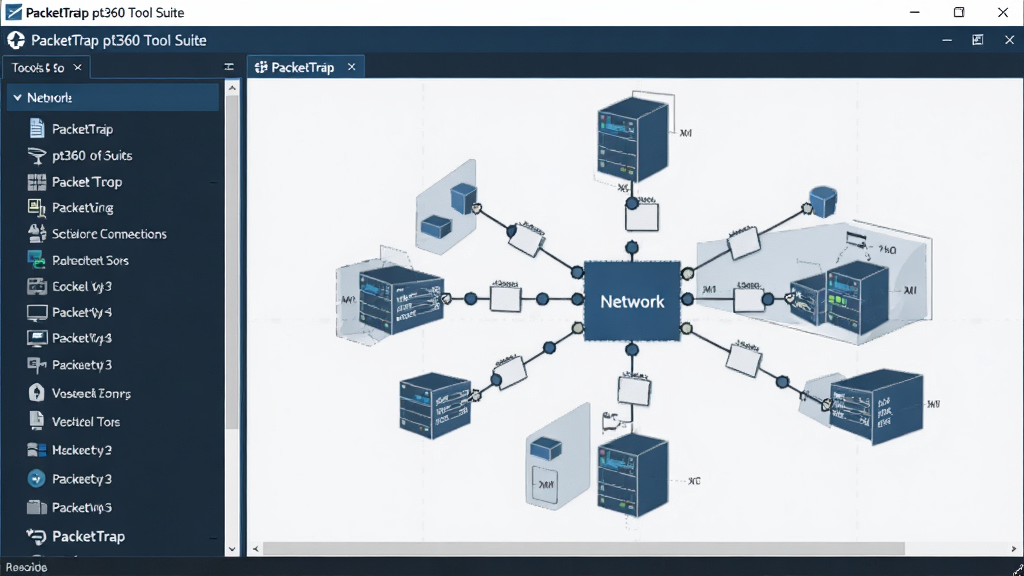Click the Polectet Sors monitor icon
The image size is (1024, 576).
(37, 260)
